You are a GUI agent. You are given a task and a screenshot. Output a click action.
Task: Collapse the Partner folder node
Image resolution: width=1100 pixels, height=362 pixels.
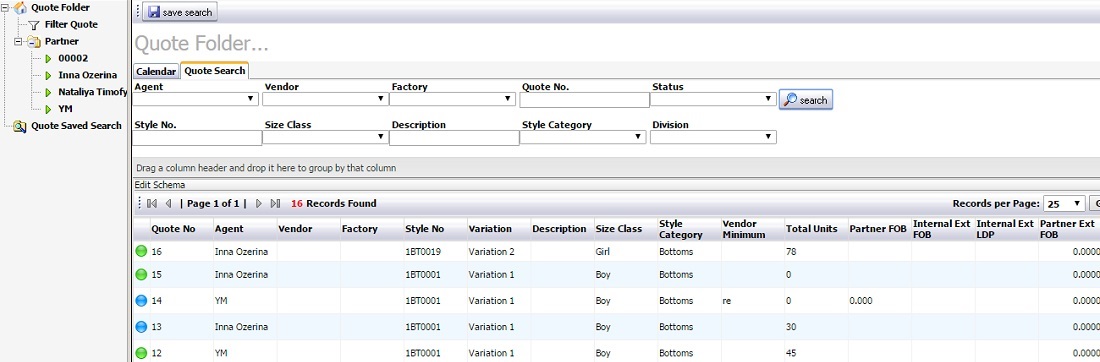[19, 41]
